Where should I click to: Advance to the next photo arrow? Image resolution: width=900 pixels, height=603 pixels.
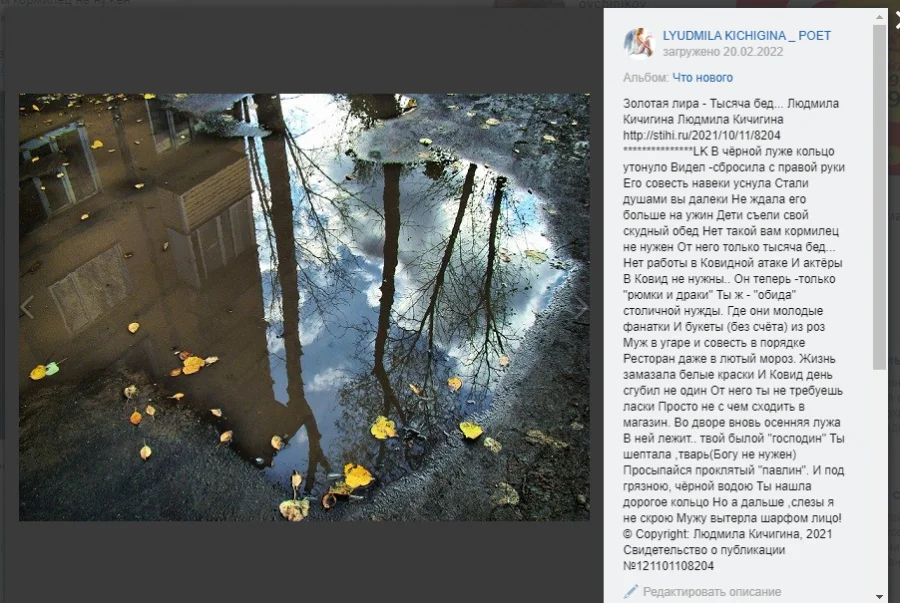click(581, 307)
